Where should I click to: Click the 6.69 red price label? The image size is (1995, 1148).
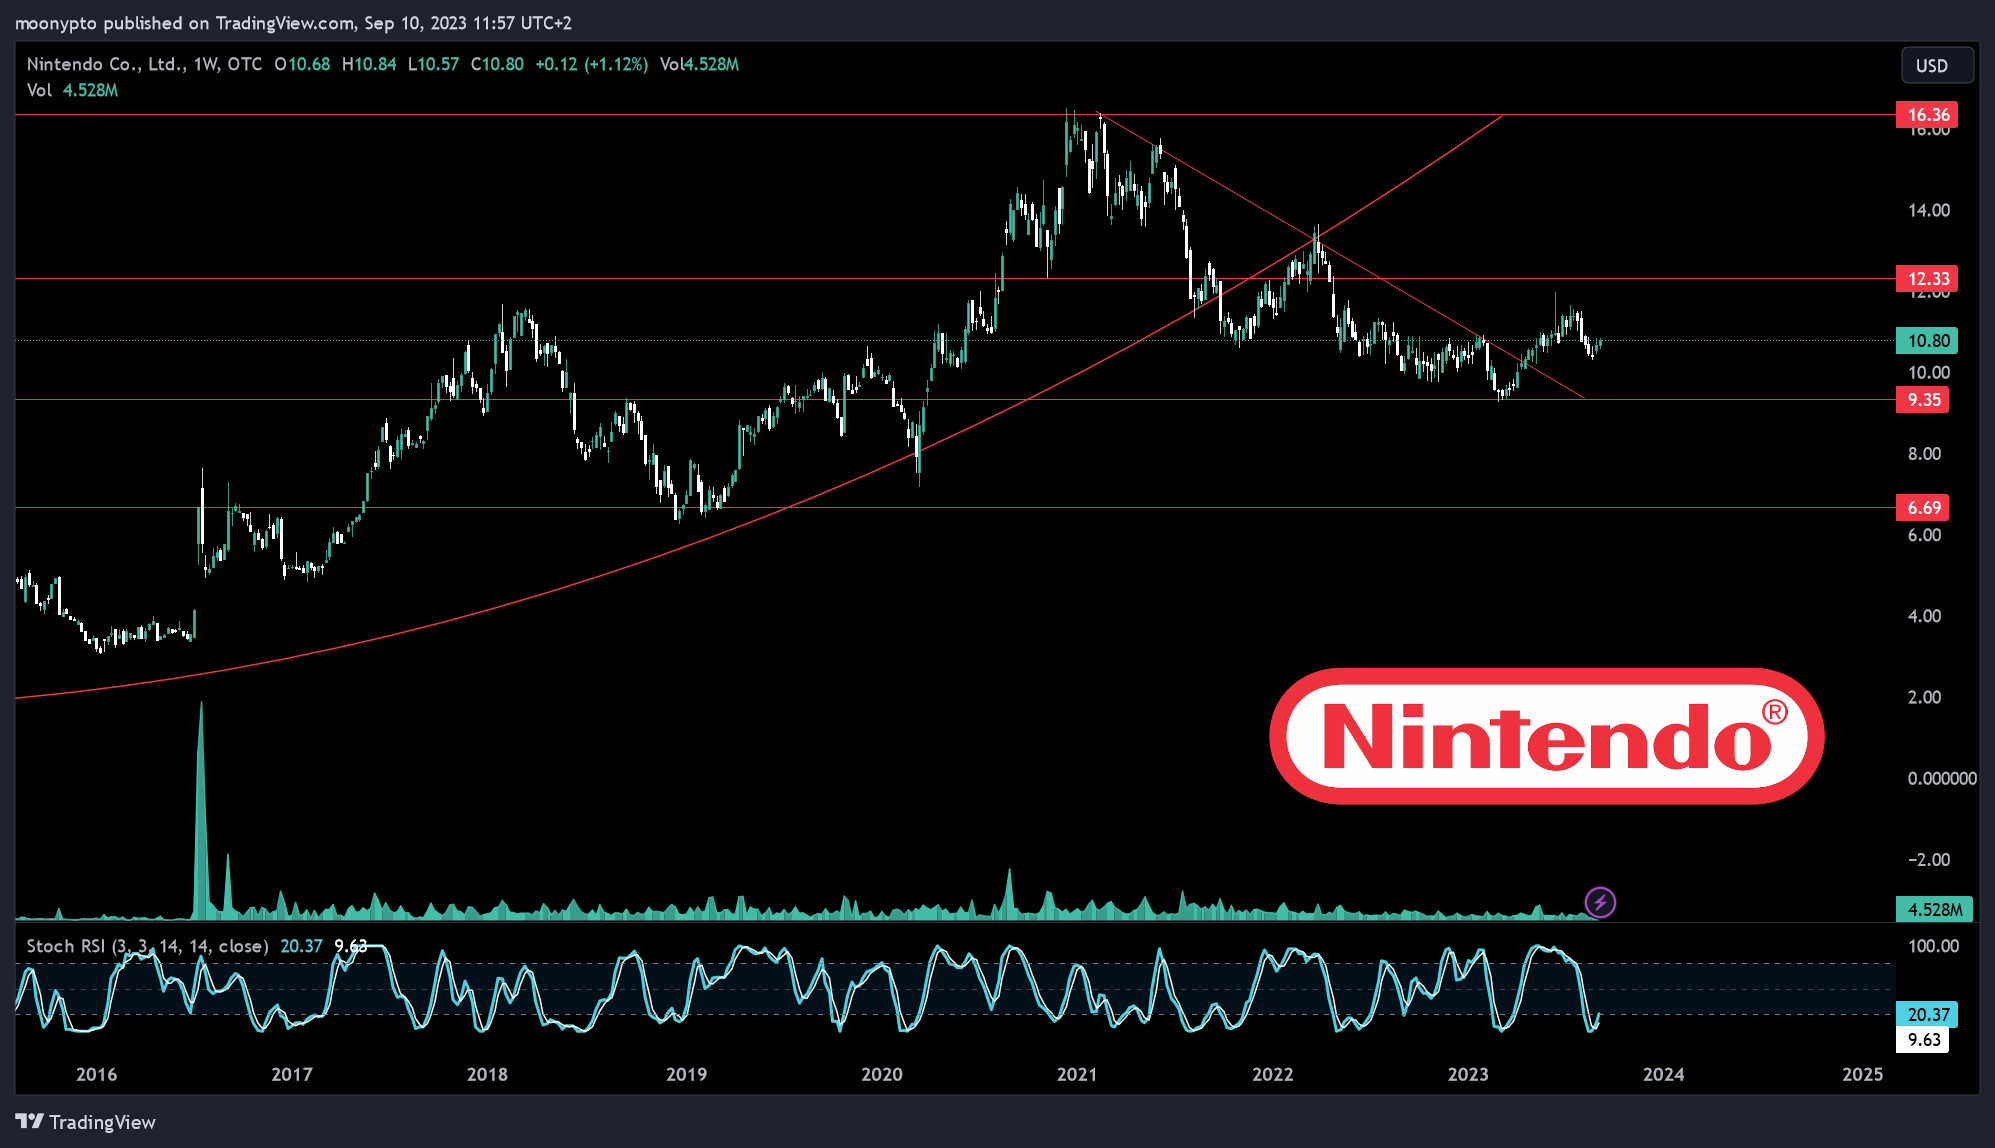tap(1923, 508)
